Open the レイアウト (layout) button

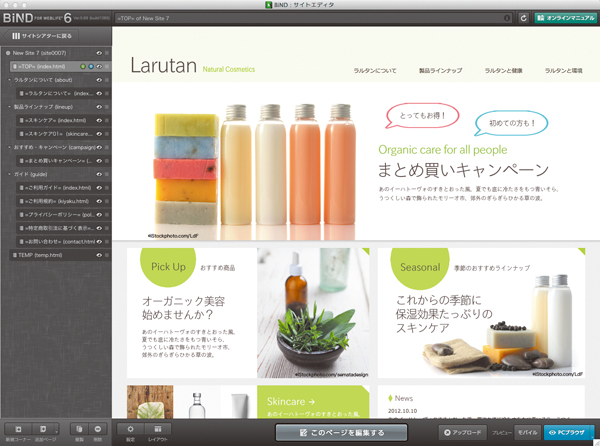(158, 429)
